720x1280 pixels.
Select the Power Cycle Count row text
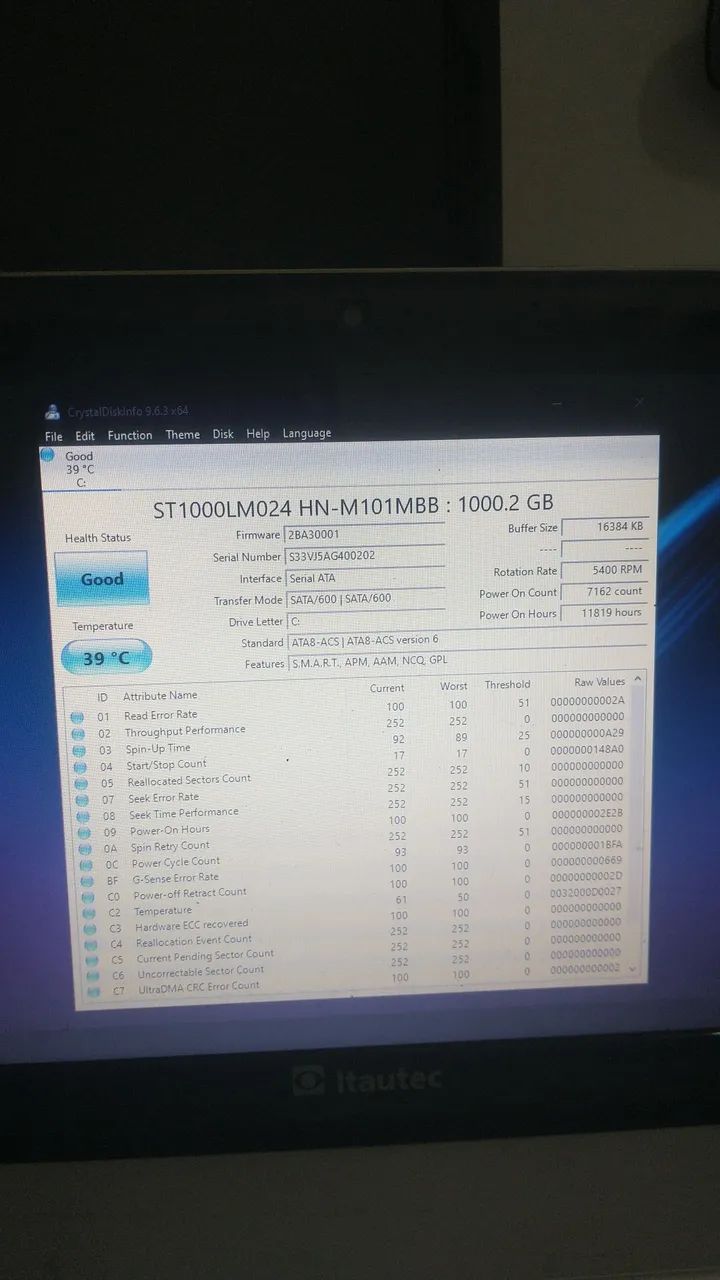(176, 862)
